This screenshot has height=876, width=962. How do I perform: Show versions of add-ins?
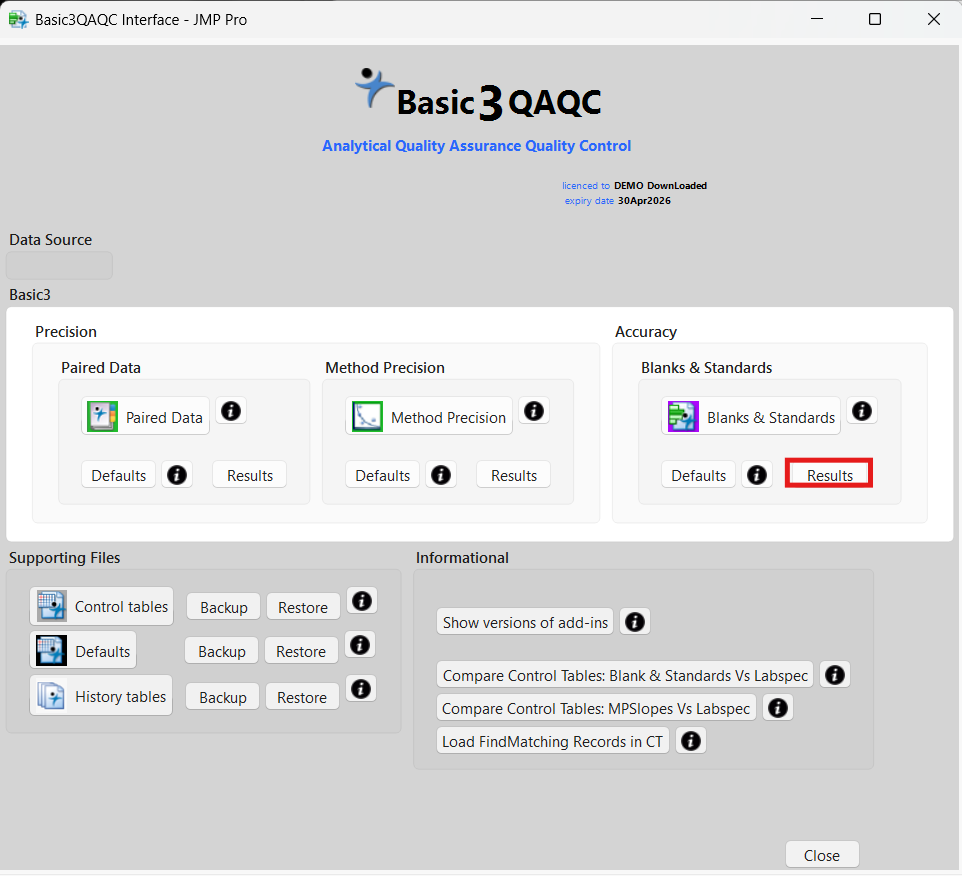pos(524,621)
